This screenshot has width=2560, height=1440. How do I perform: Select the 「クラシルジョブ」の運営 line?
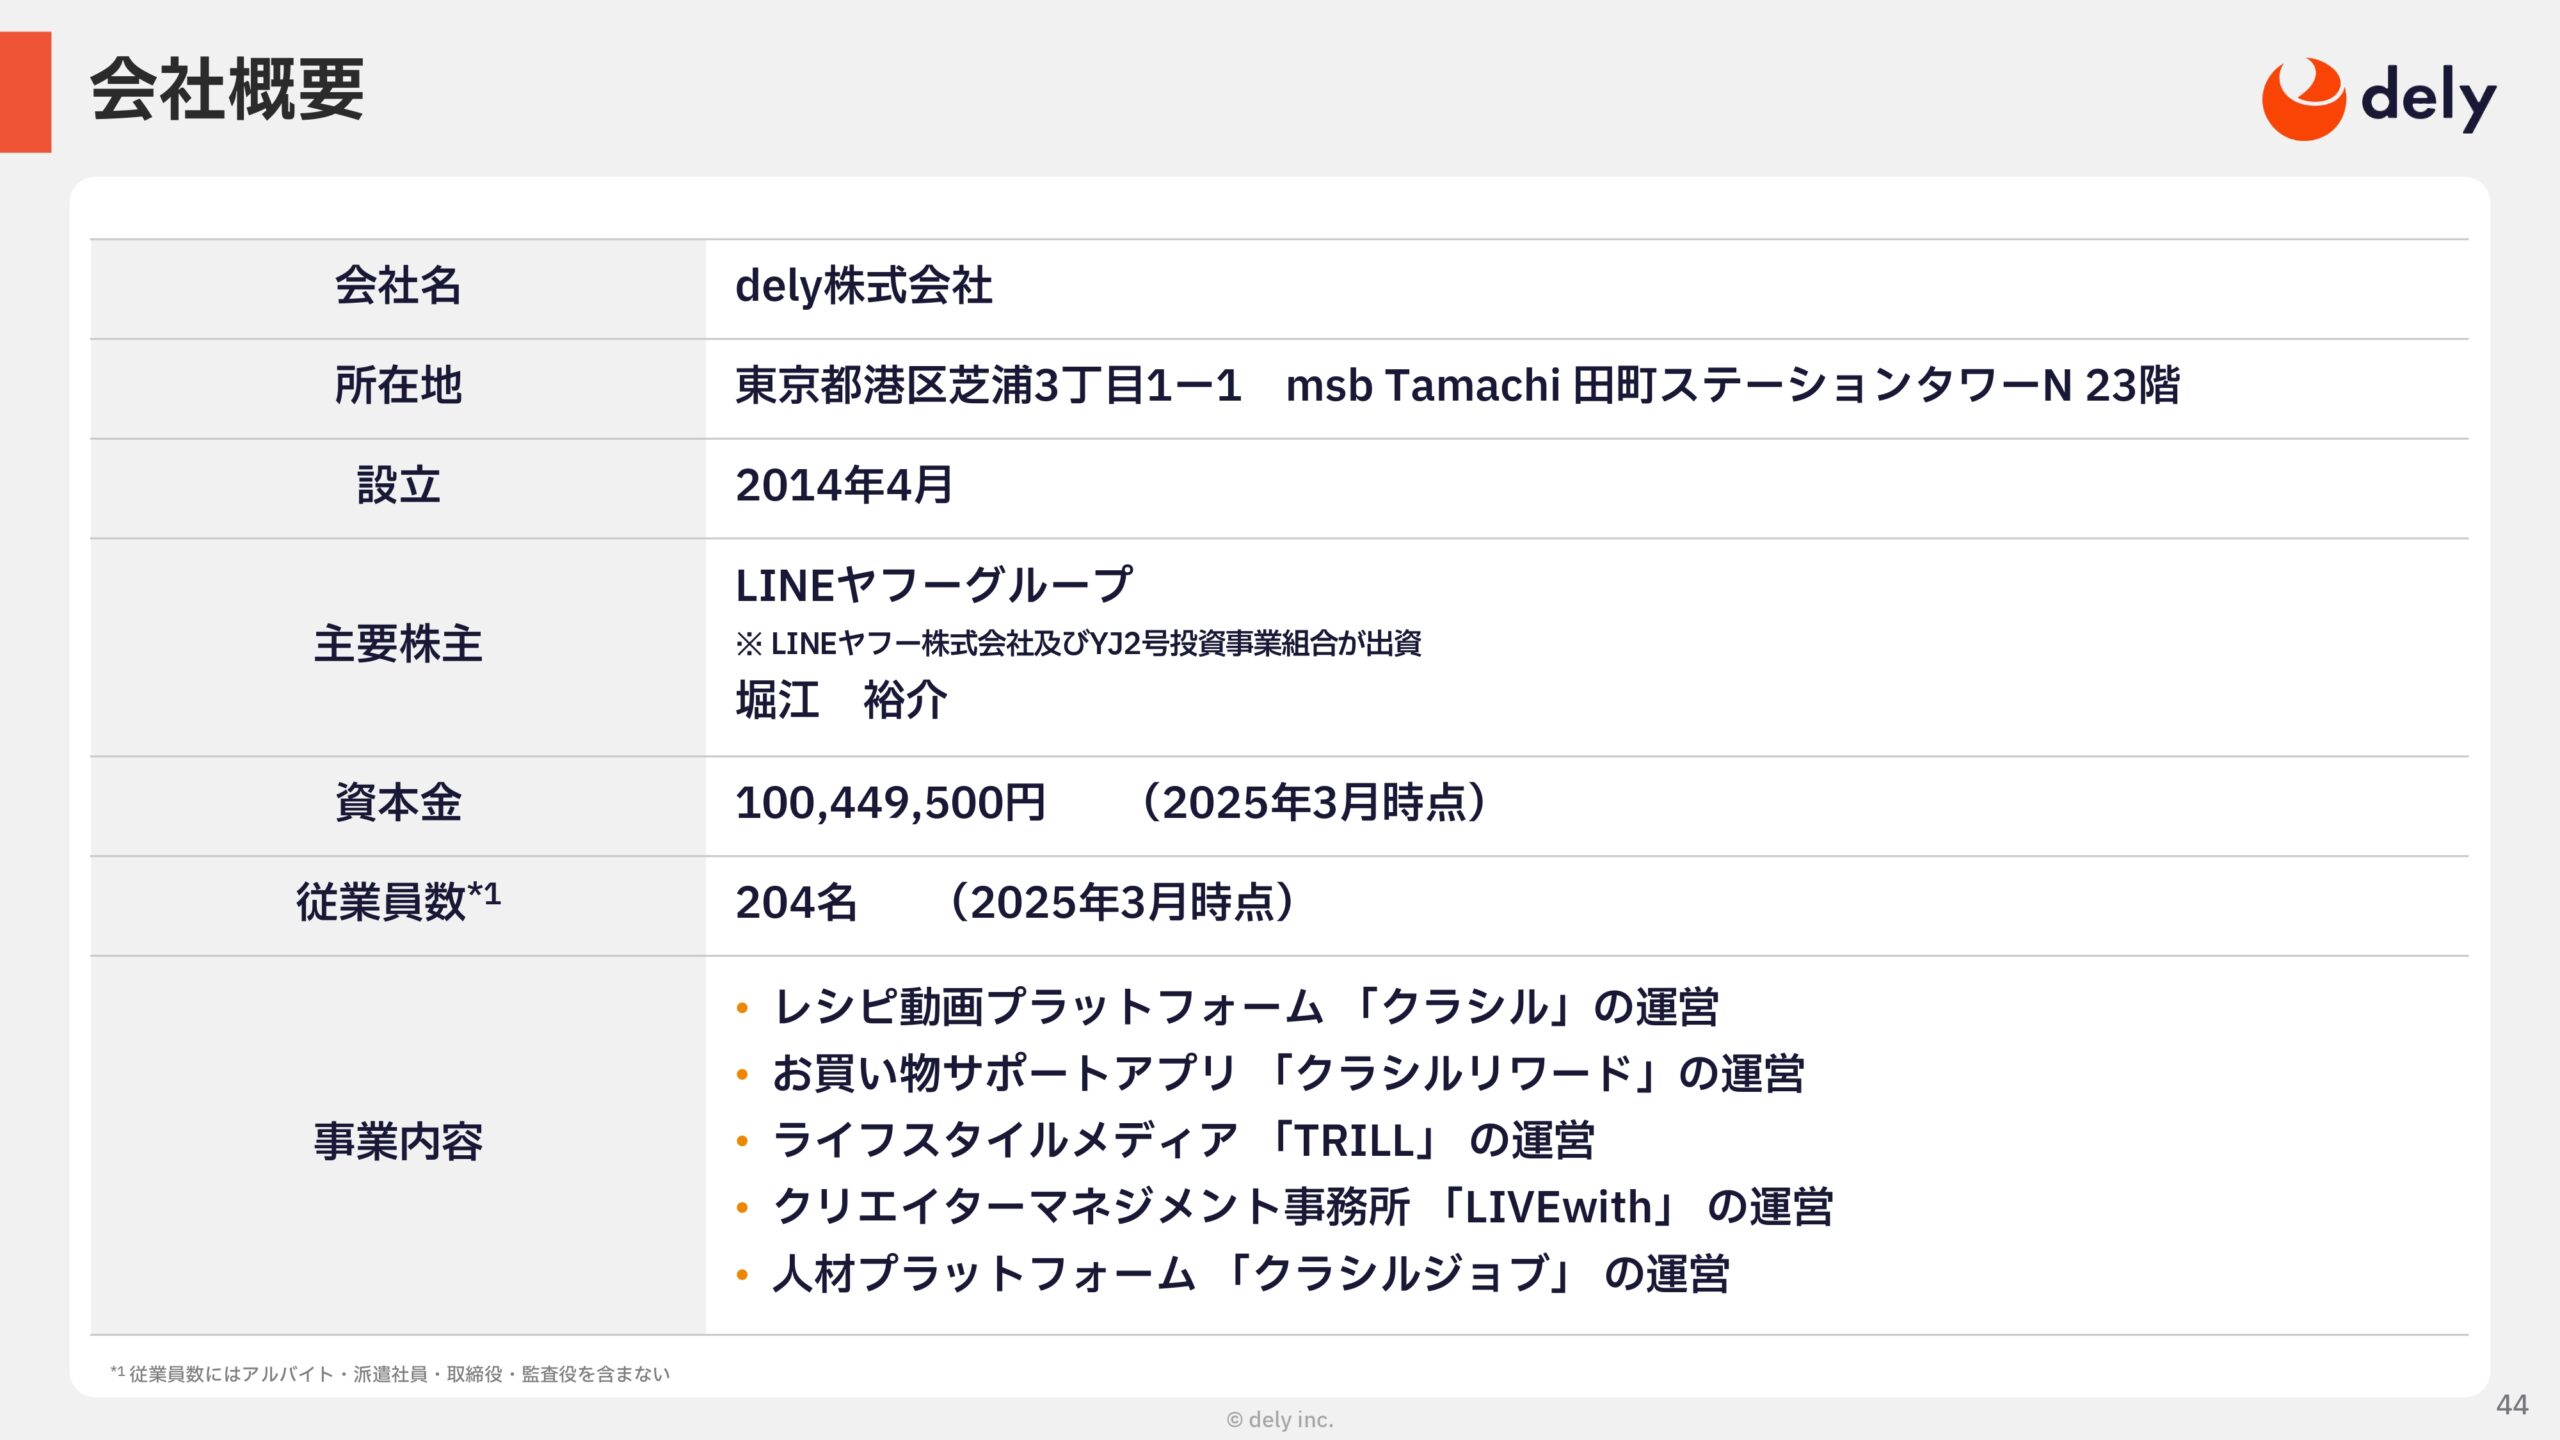[1250, 1275]
